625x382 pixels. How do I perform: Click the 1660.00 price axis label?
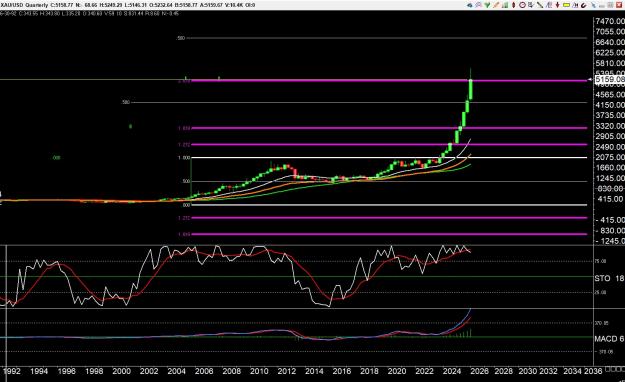tap(610, 167)
